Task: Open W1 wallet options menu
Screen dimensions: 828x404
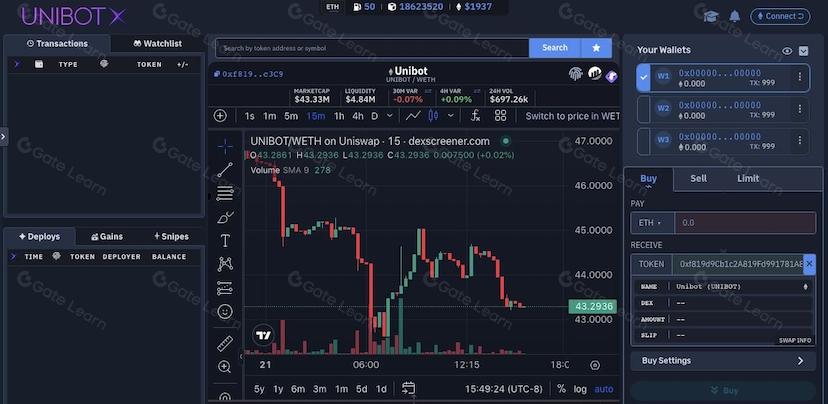Action: point(799,77)
